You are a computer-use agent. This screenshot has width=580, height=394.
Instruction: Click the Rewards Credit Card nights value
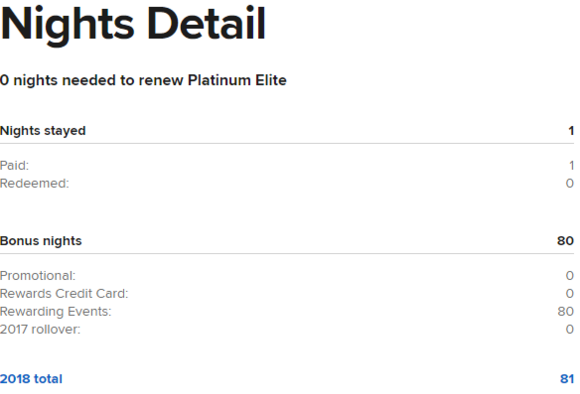pyautogui.click(x=570, y=294)
